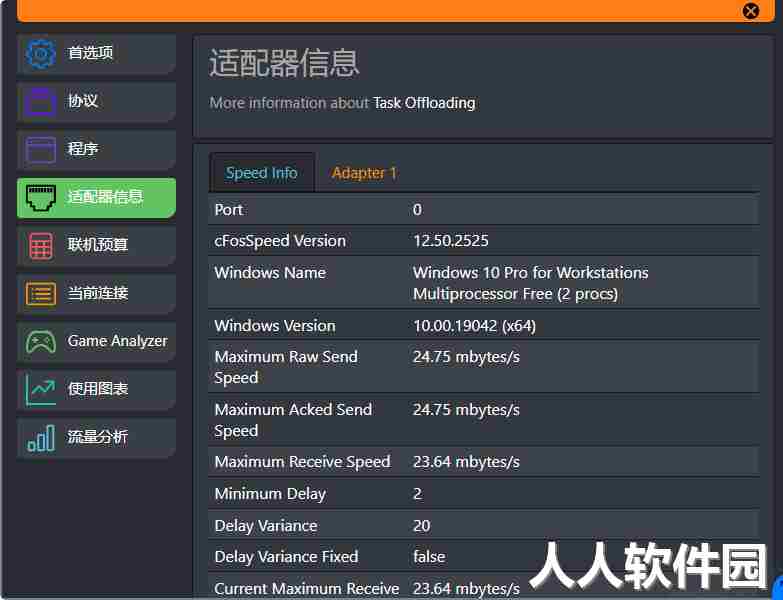Open the 使用图表 sidebar entry
This screenshot has height=600, width=783.
pyautogui.click(x=96, y=389)
